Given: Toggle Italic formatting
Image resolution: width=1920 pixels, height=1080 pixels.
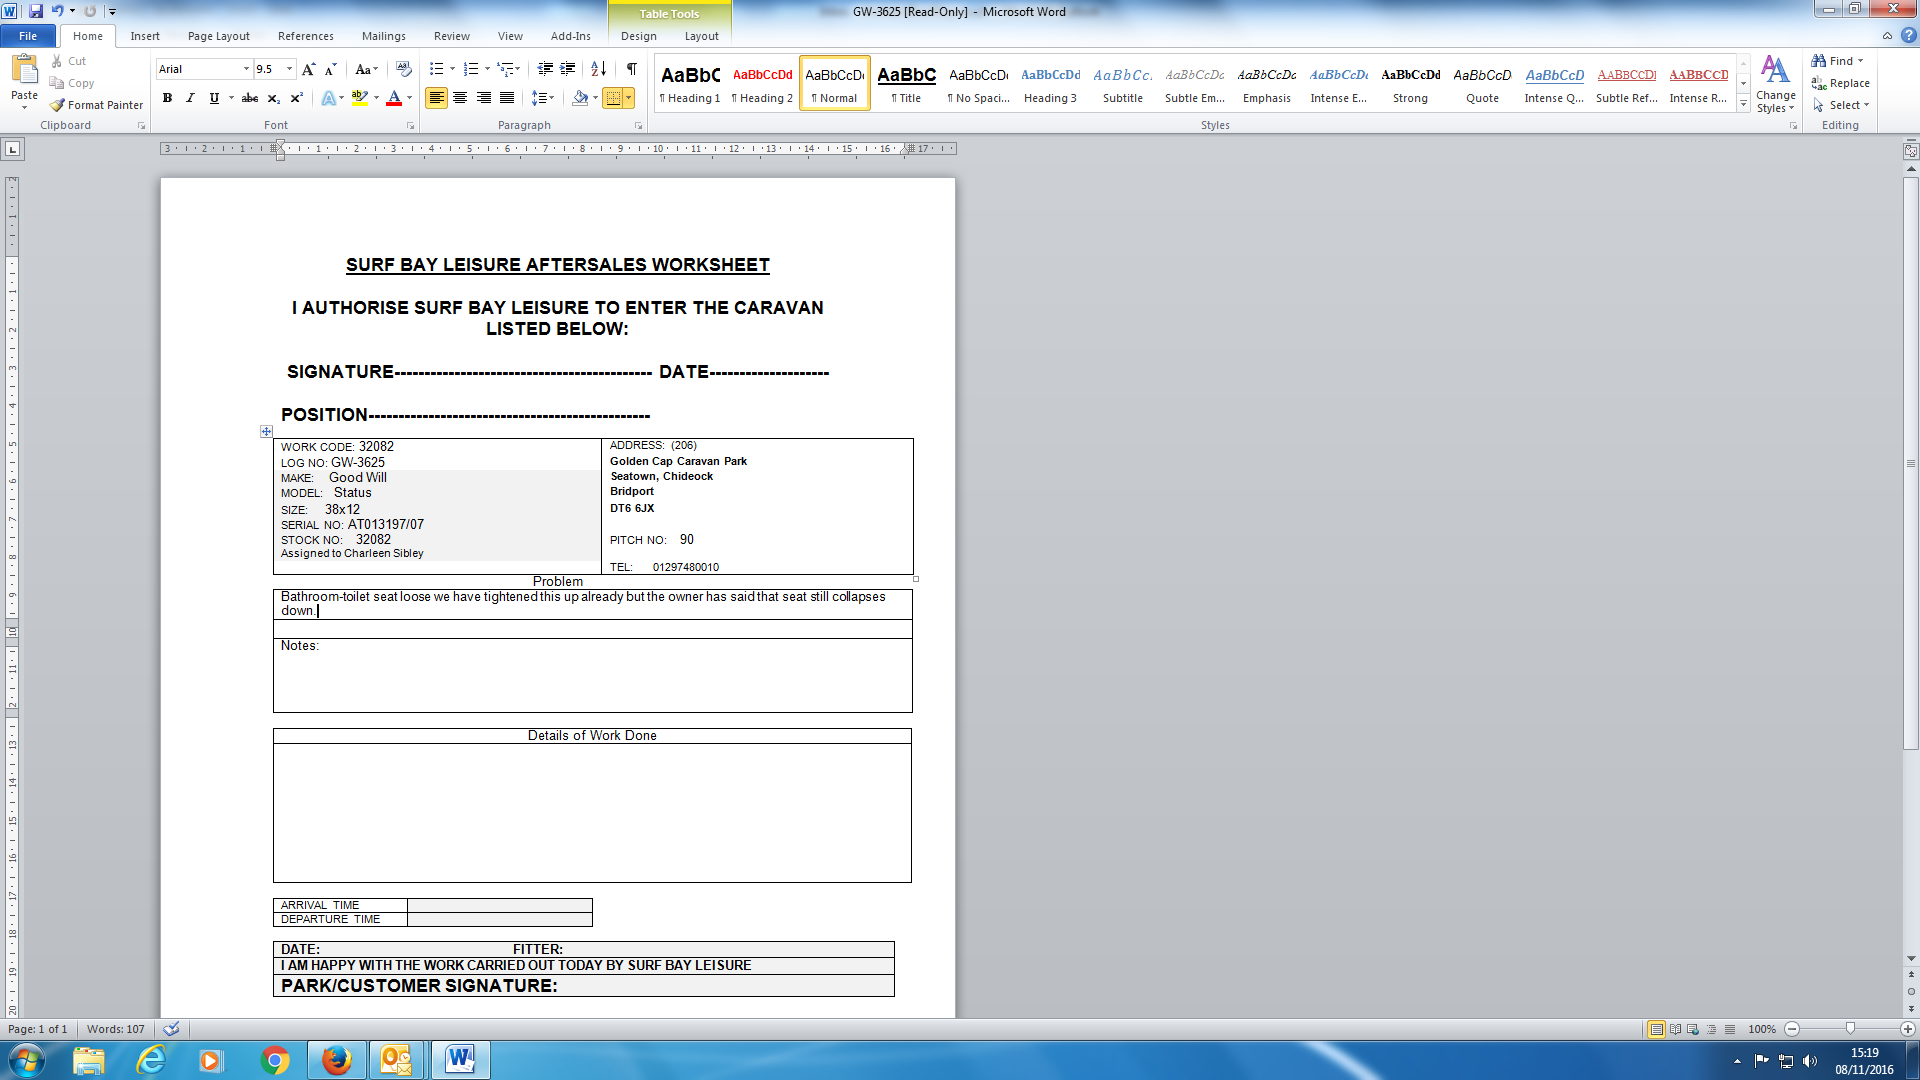Looking at the screenshot, I should (190, 98).
